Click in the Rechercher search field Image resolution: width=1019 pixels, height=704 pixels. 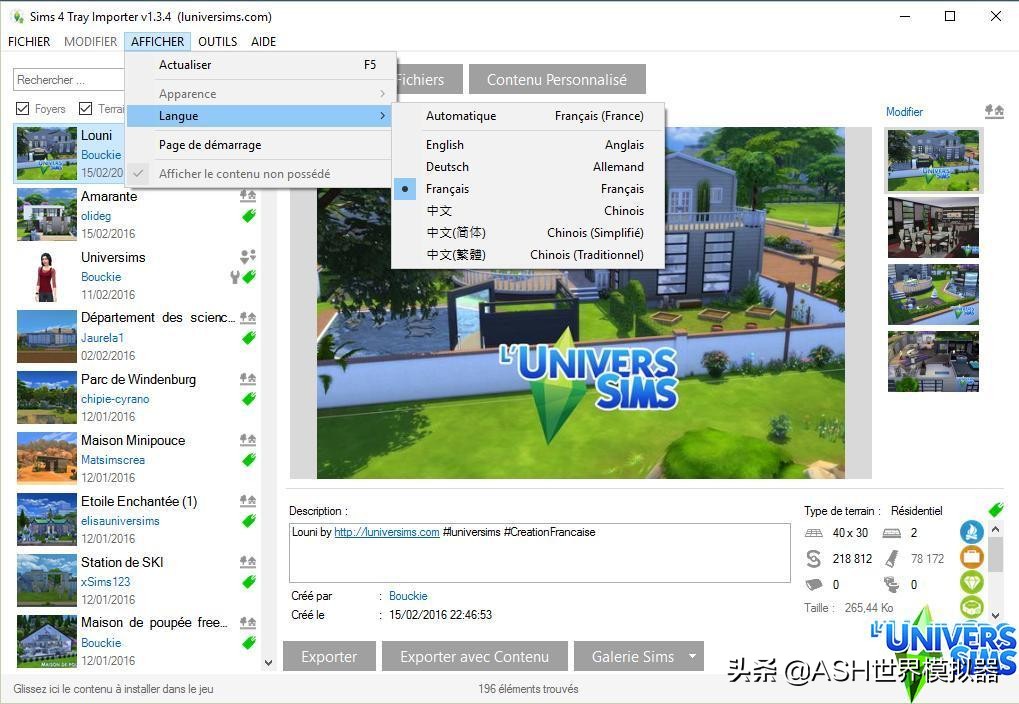69,80
